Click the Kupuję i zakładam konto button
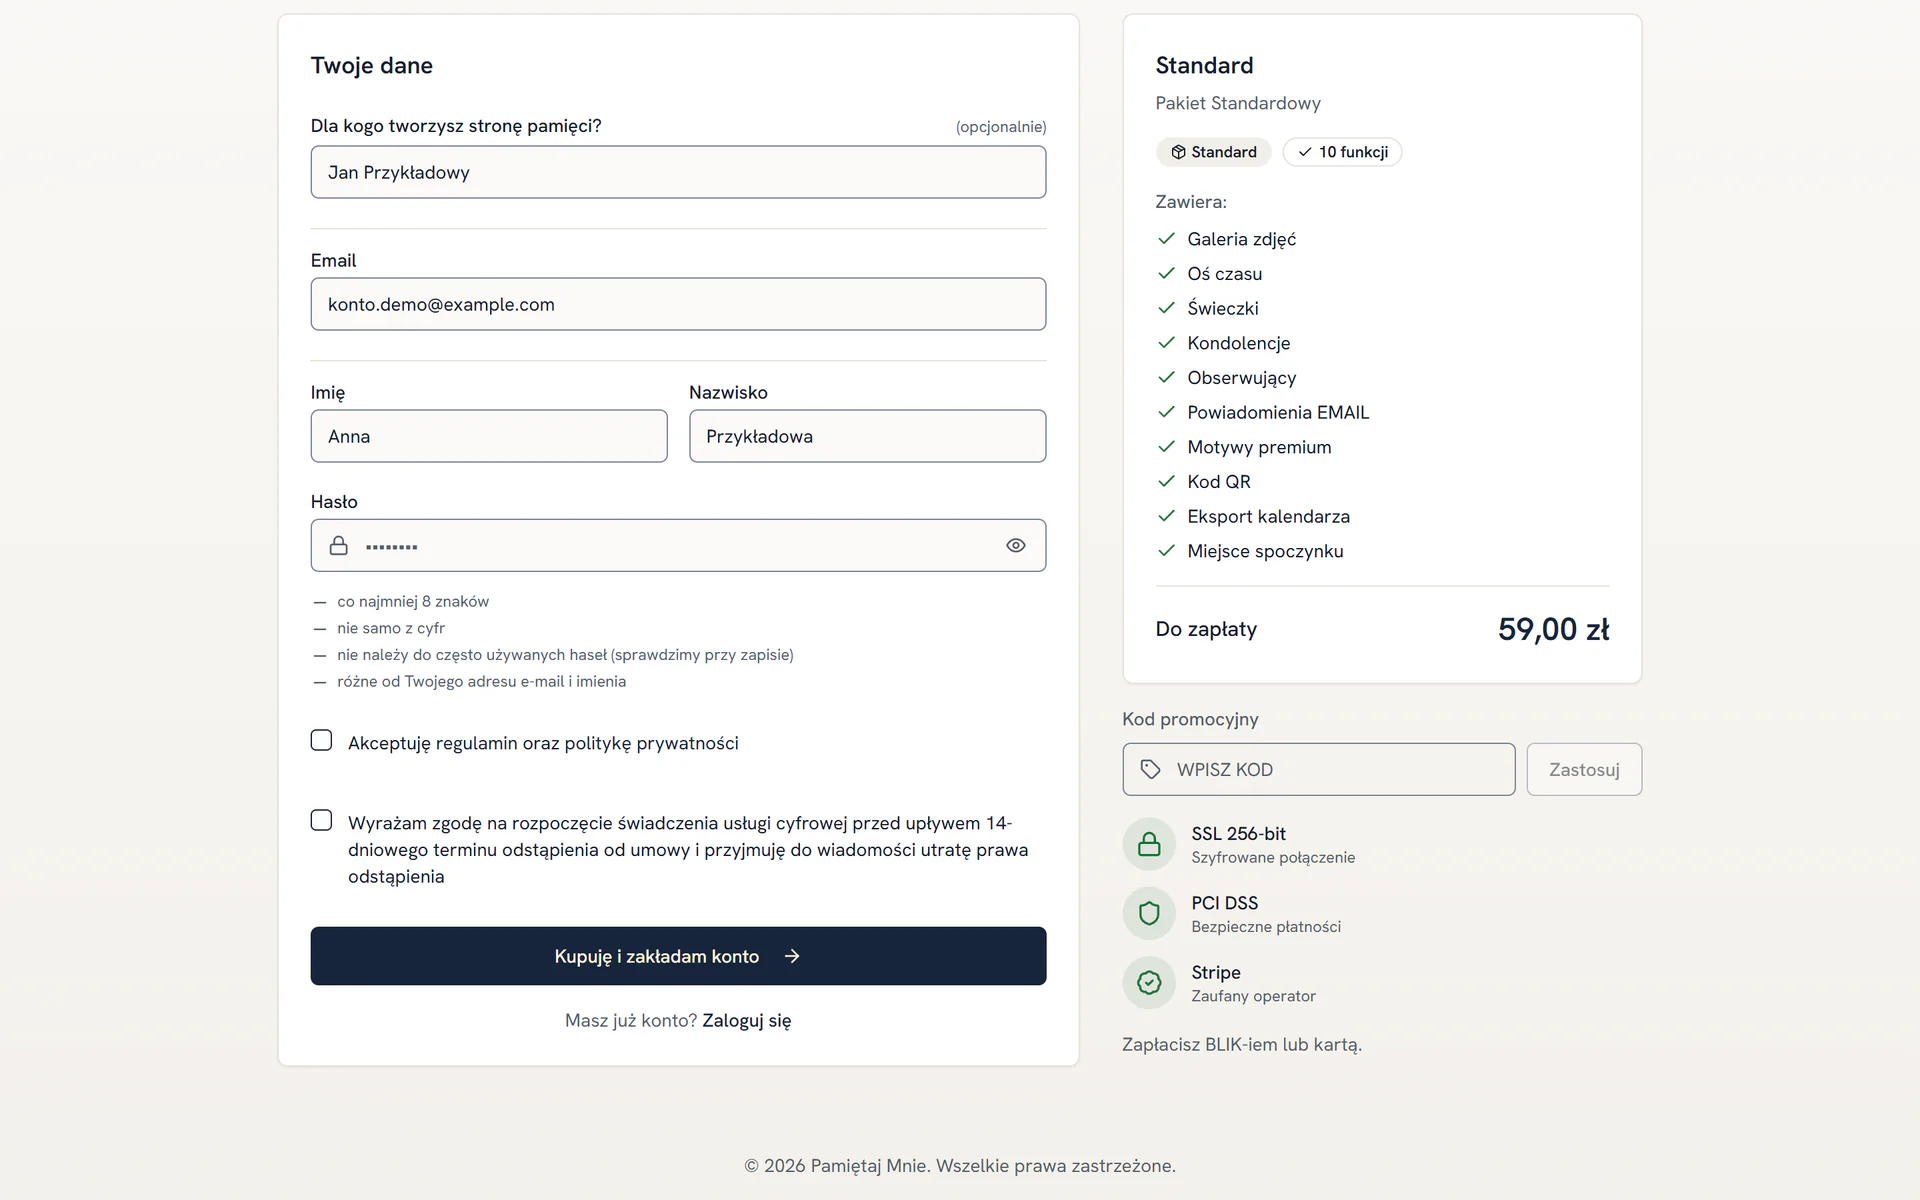The height and width of the screenshot is (1200, 1920). (x=678, y=956)
